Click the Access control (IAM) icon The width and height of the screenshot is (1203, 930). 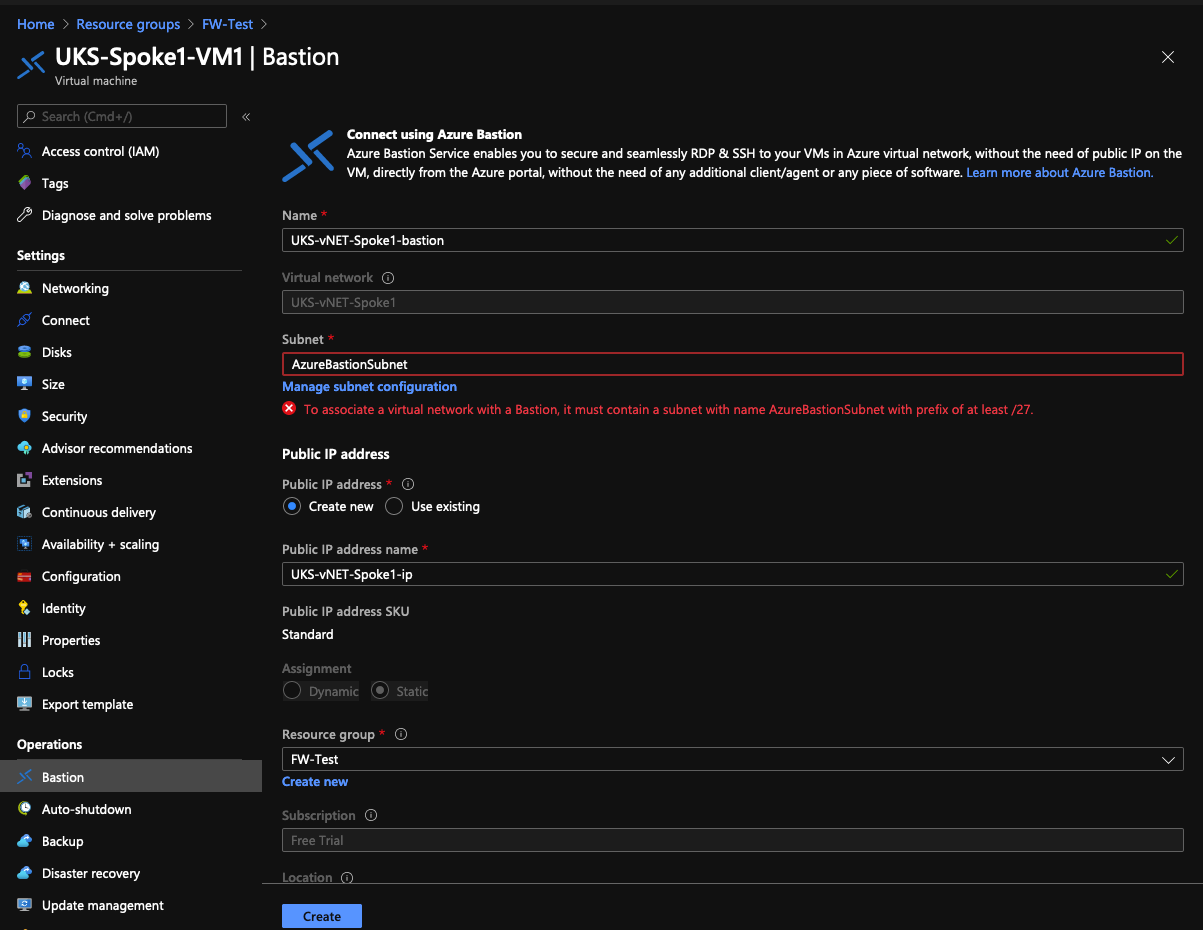[x=25, y=151]
